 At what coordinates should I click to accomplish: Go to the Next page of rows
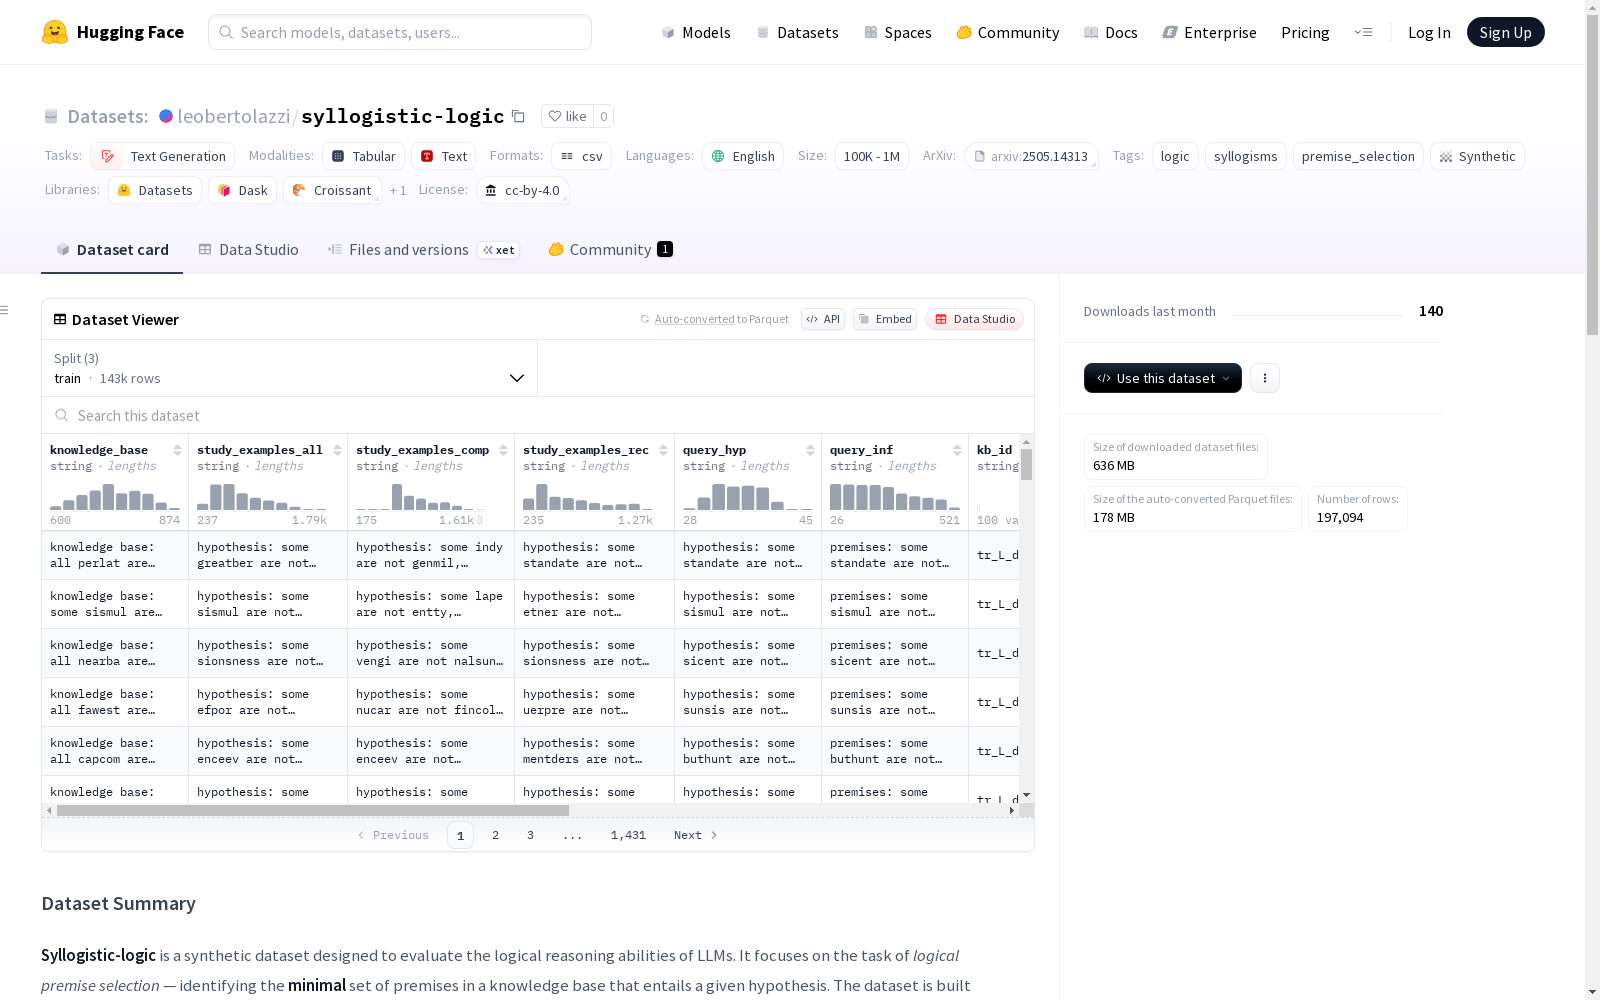pos(695,835)
